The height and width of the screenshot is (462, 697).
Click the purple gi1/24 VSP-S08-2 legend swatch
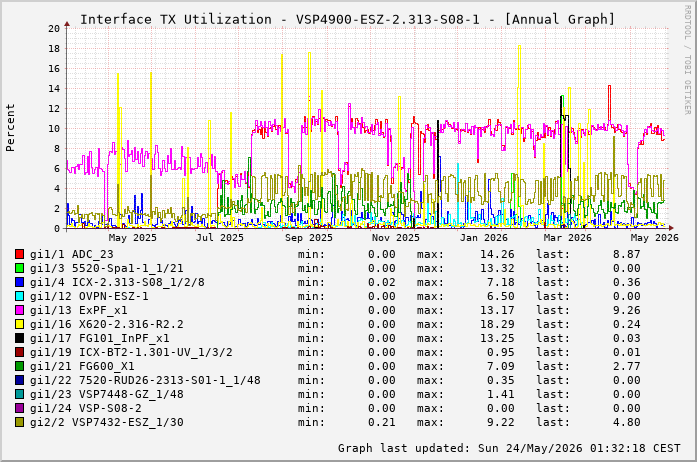click(x=19, y=408)
